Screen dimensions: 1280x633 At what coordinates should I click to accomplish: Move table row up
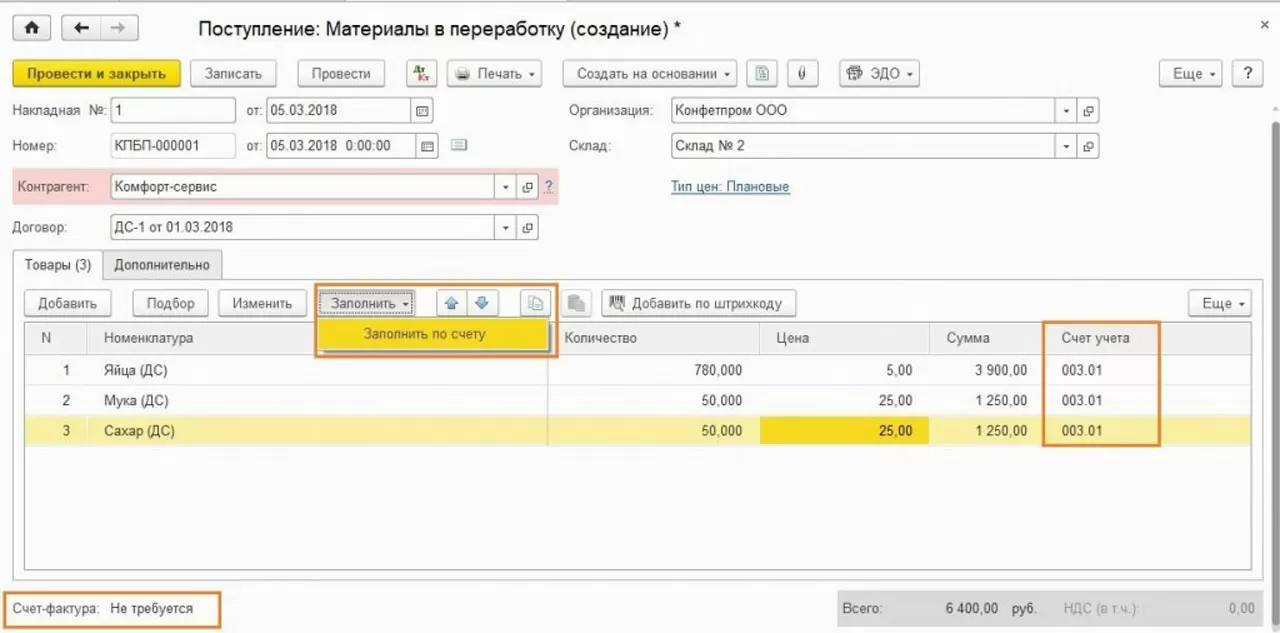pos(452,303)
